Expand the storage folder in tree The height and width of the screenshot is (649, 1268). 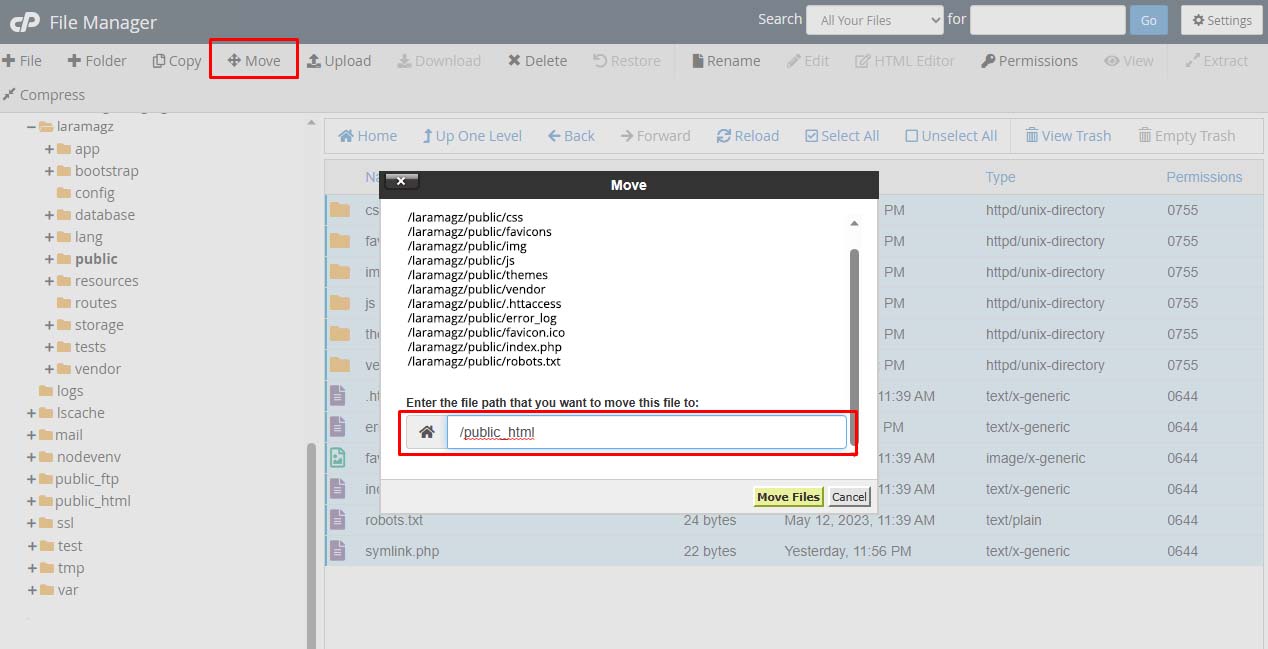coord(49,325)
